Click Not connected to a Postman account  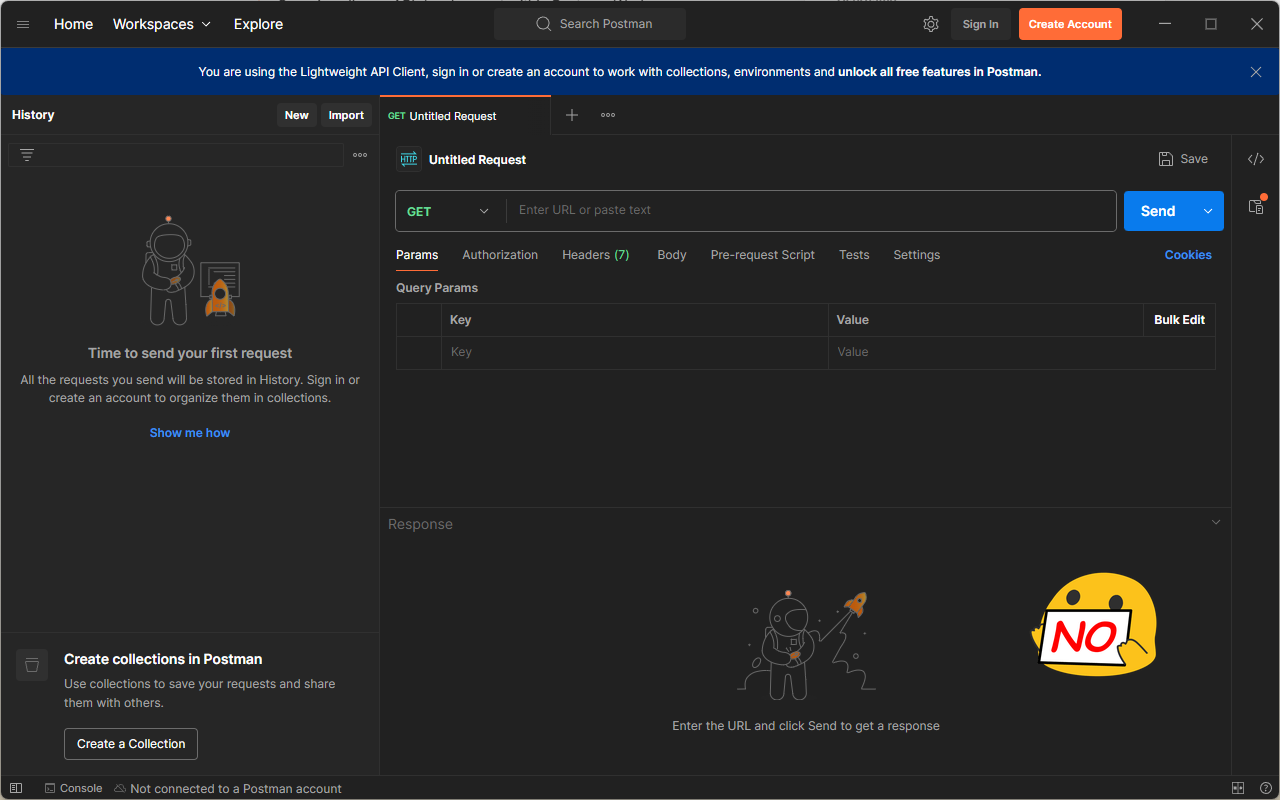coord(228,788)
